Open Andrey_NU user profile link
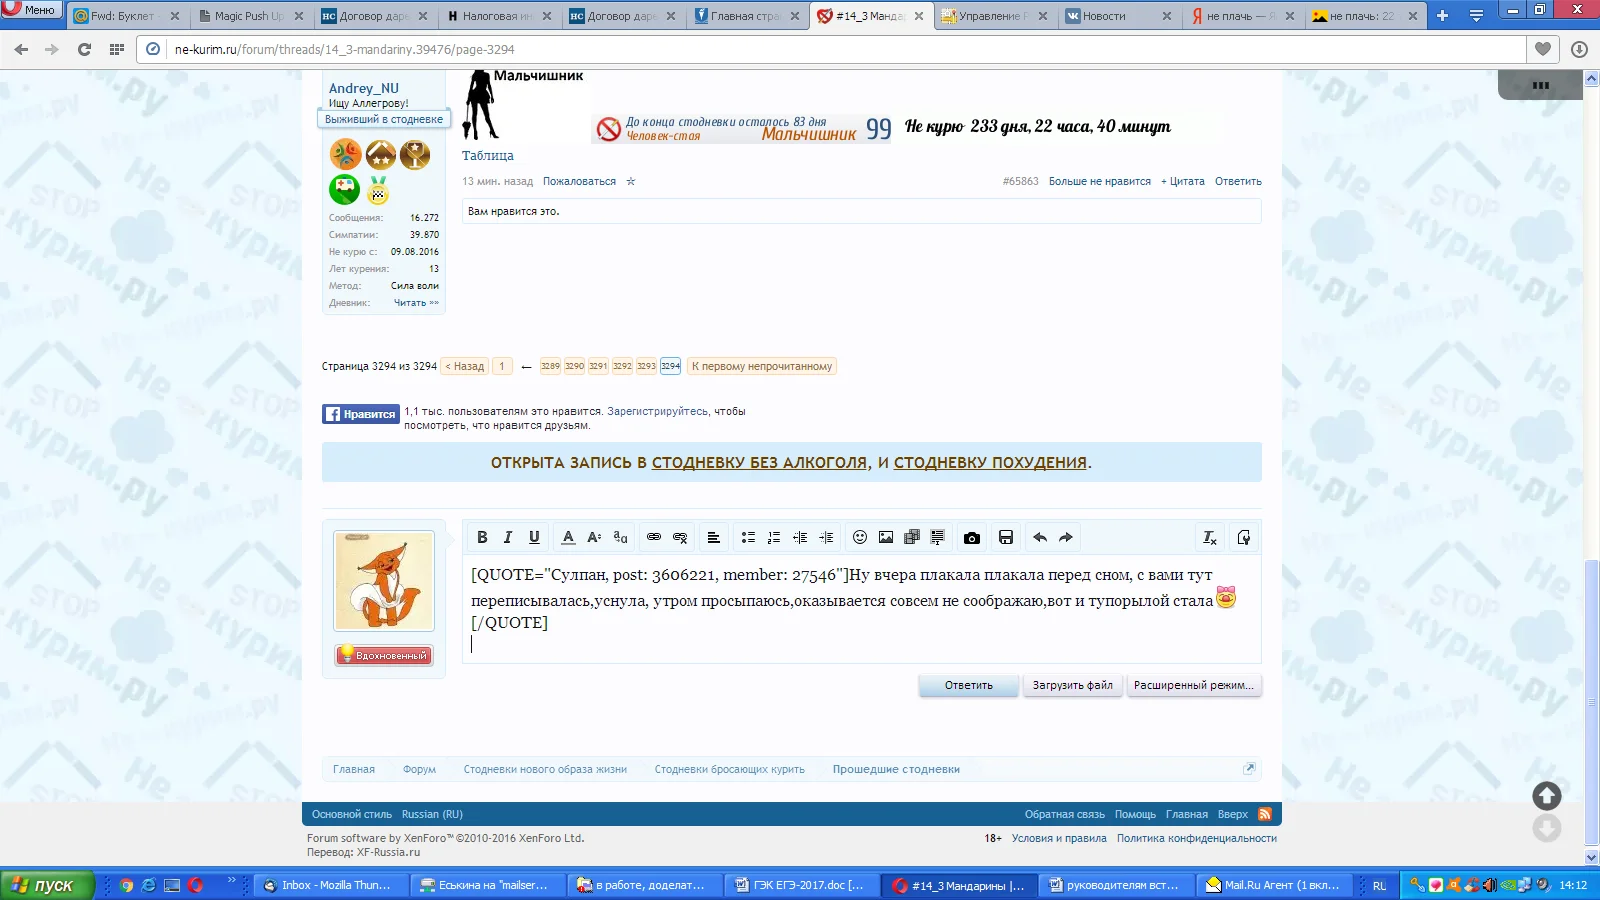This screenshot has height=900, width=1600. coord(364,88)
